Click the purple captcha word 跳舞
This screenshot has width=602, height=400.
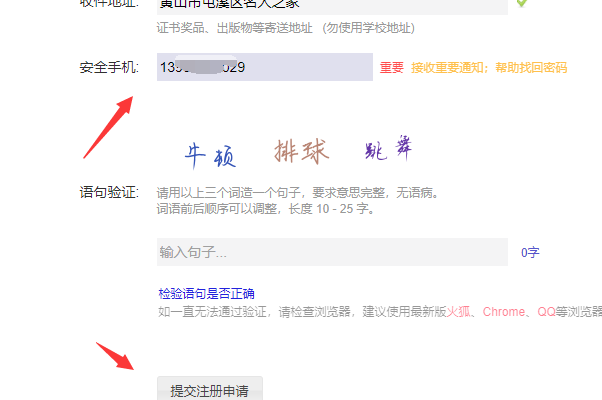point(388,148)
